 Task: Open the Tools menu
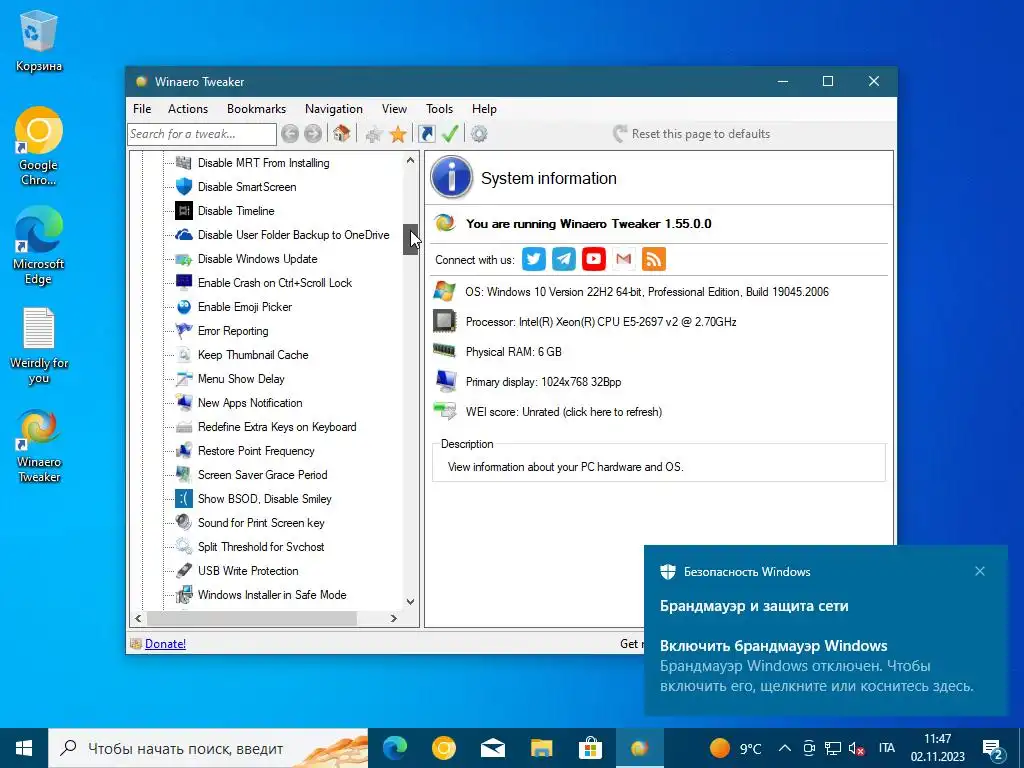[x=440, y=109]
